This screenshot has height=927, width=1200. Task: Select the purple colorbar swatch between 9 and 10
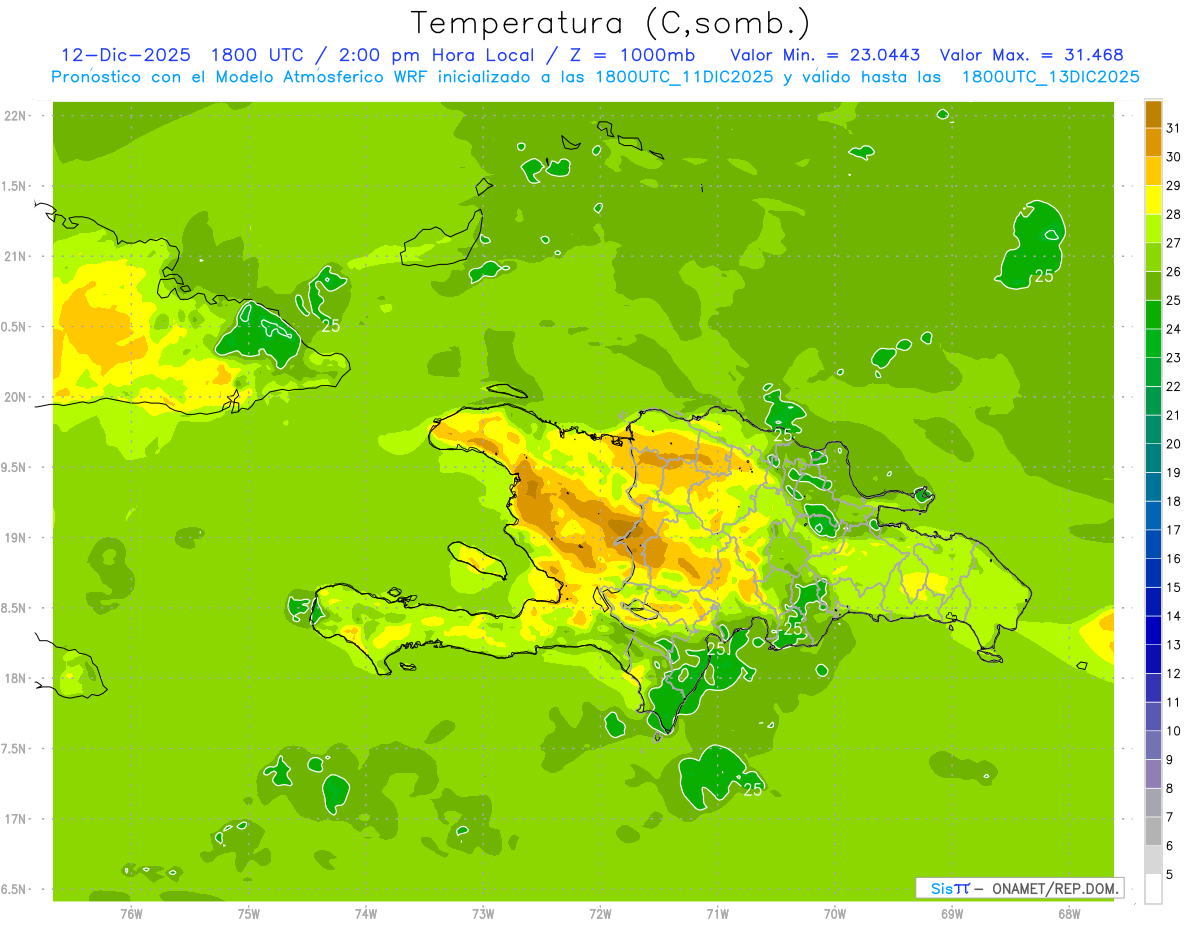pyautogui.click(x=1153, y=745)
